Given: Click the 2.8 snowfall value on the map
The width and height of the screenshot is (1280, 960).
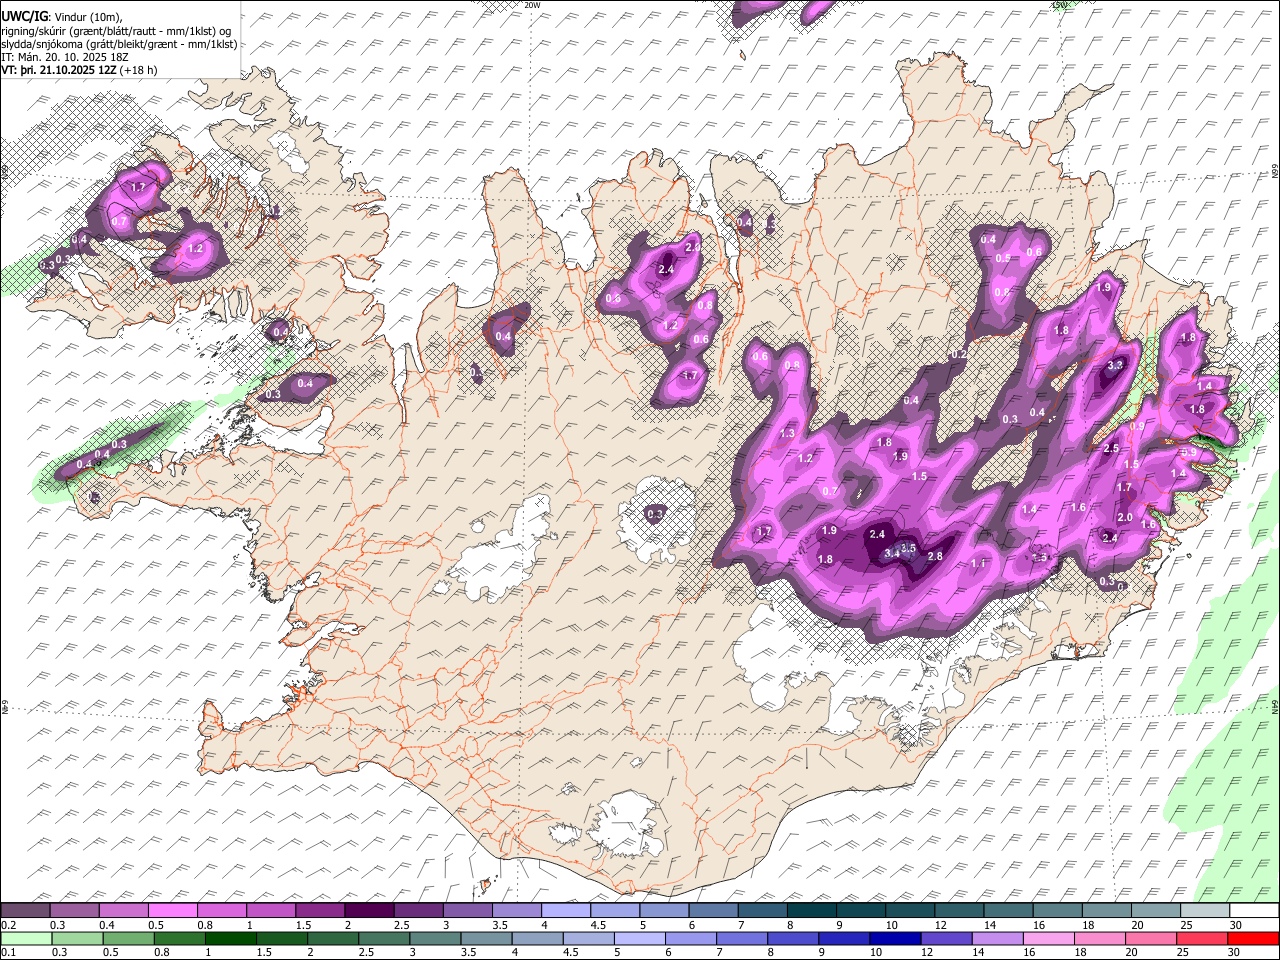Looking at the screenshot, I should tap(936, 556).
